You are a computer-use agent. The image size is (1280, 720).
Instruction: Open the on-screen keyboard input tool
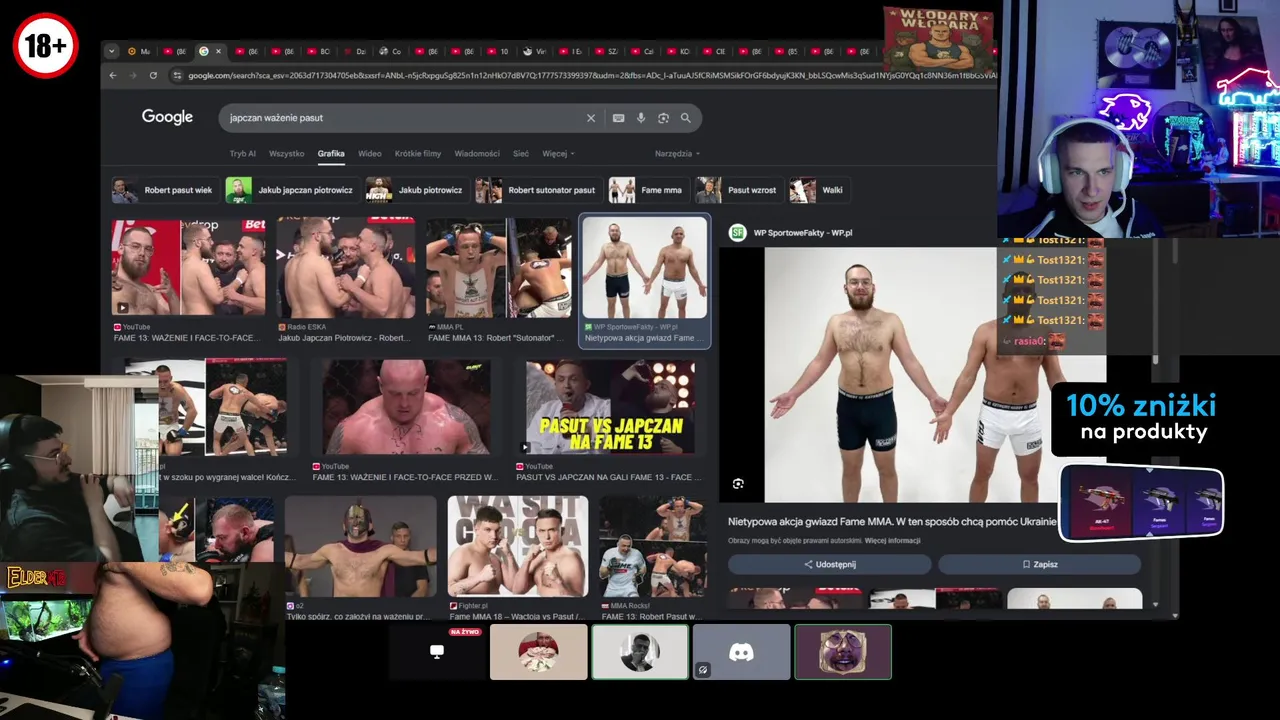click(618, 118)
